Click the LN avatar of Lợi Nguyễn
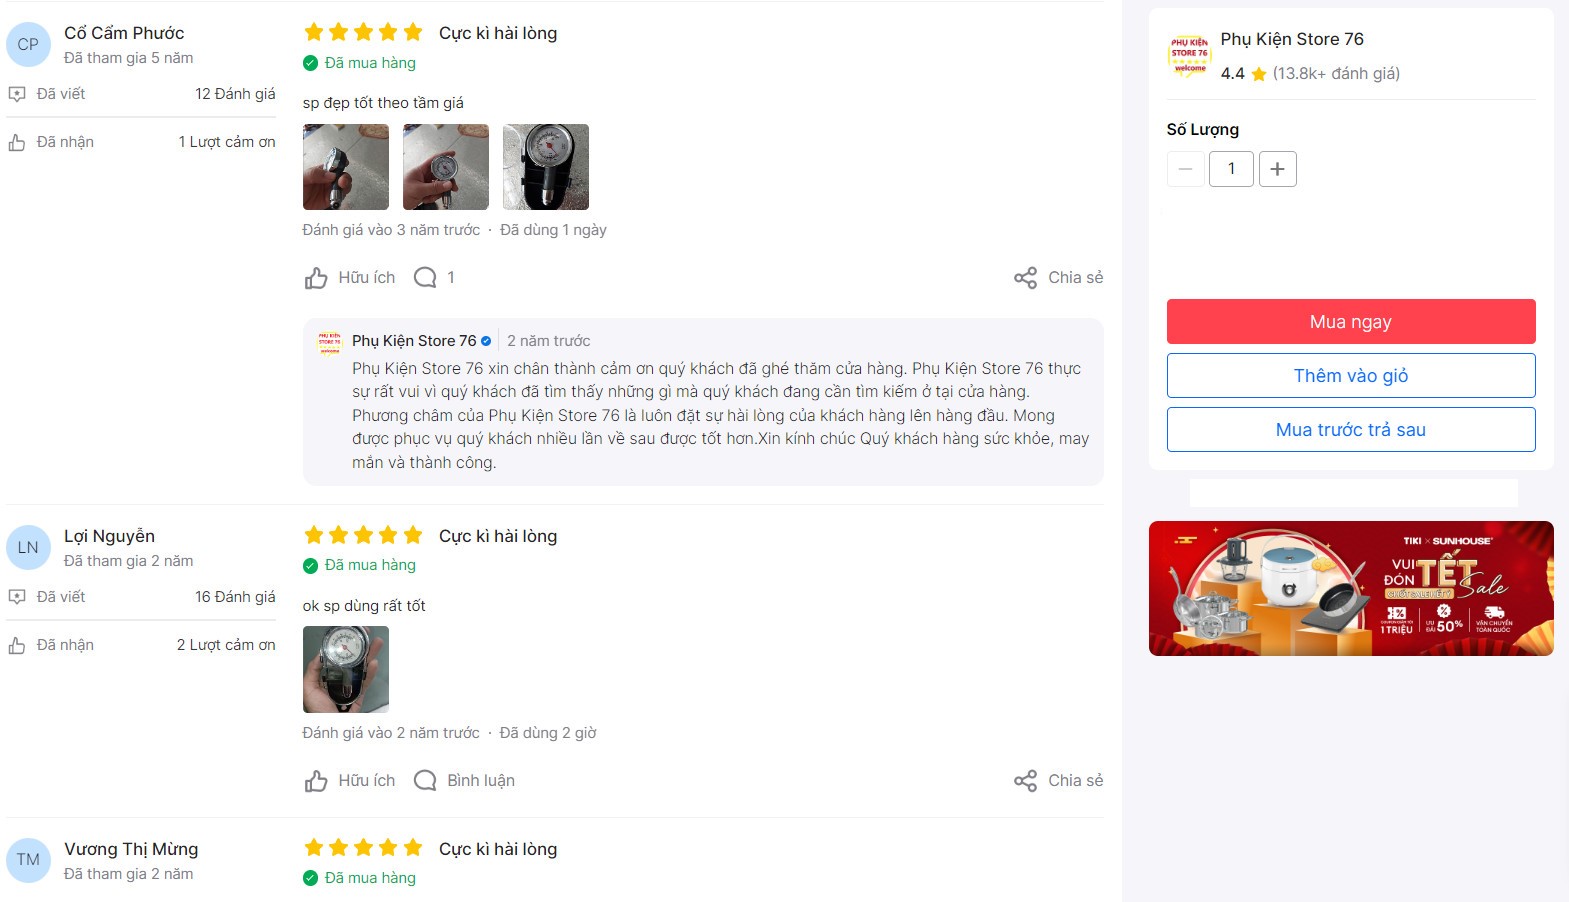This screenshot has height=902, width=1569. point(28,548)
